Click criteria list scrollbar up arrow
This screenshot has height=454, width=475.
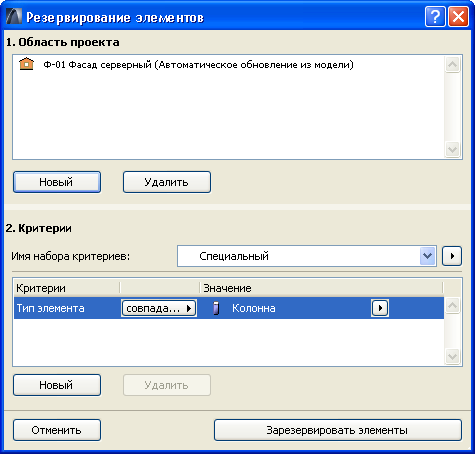pyautogui.click(x=453, y=305)
